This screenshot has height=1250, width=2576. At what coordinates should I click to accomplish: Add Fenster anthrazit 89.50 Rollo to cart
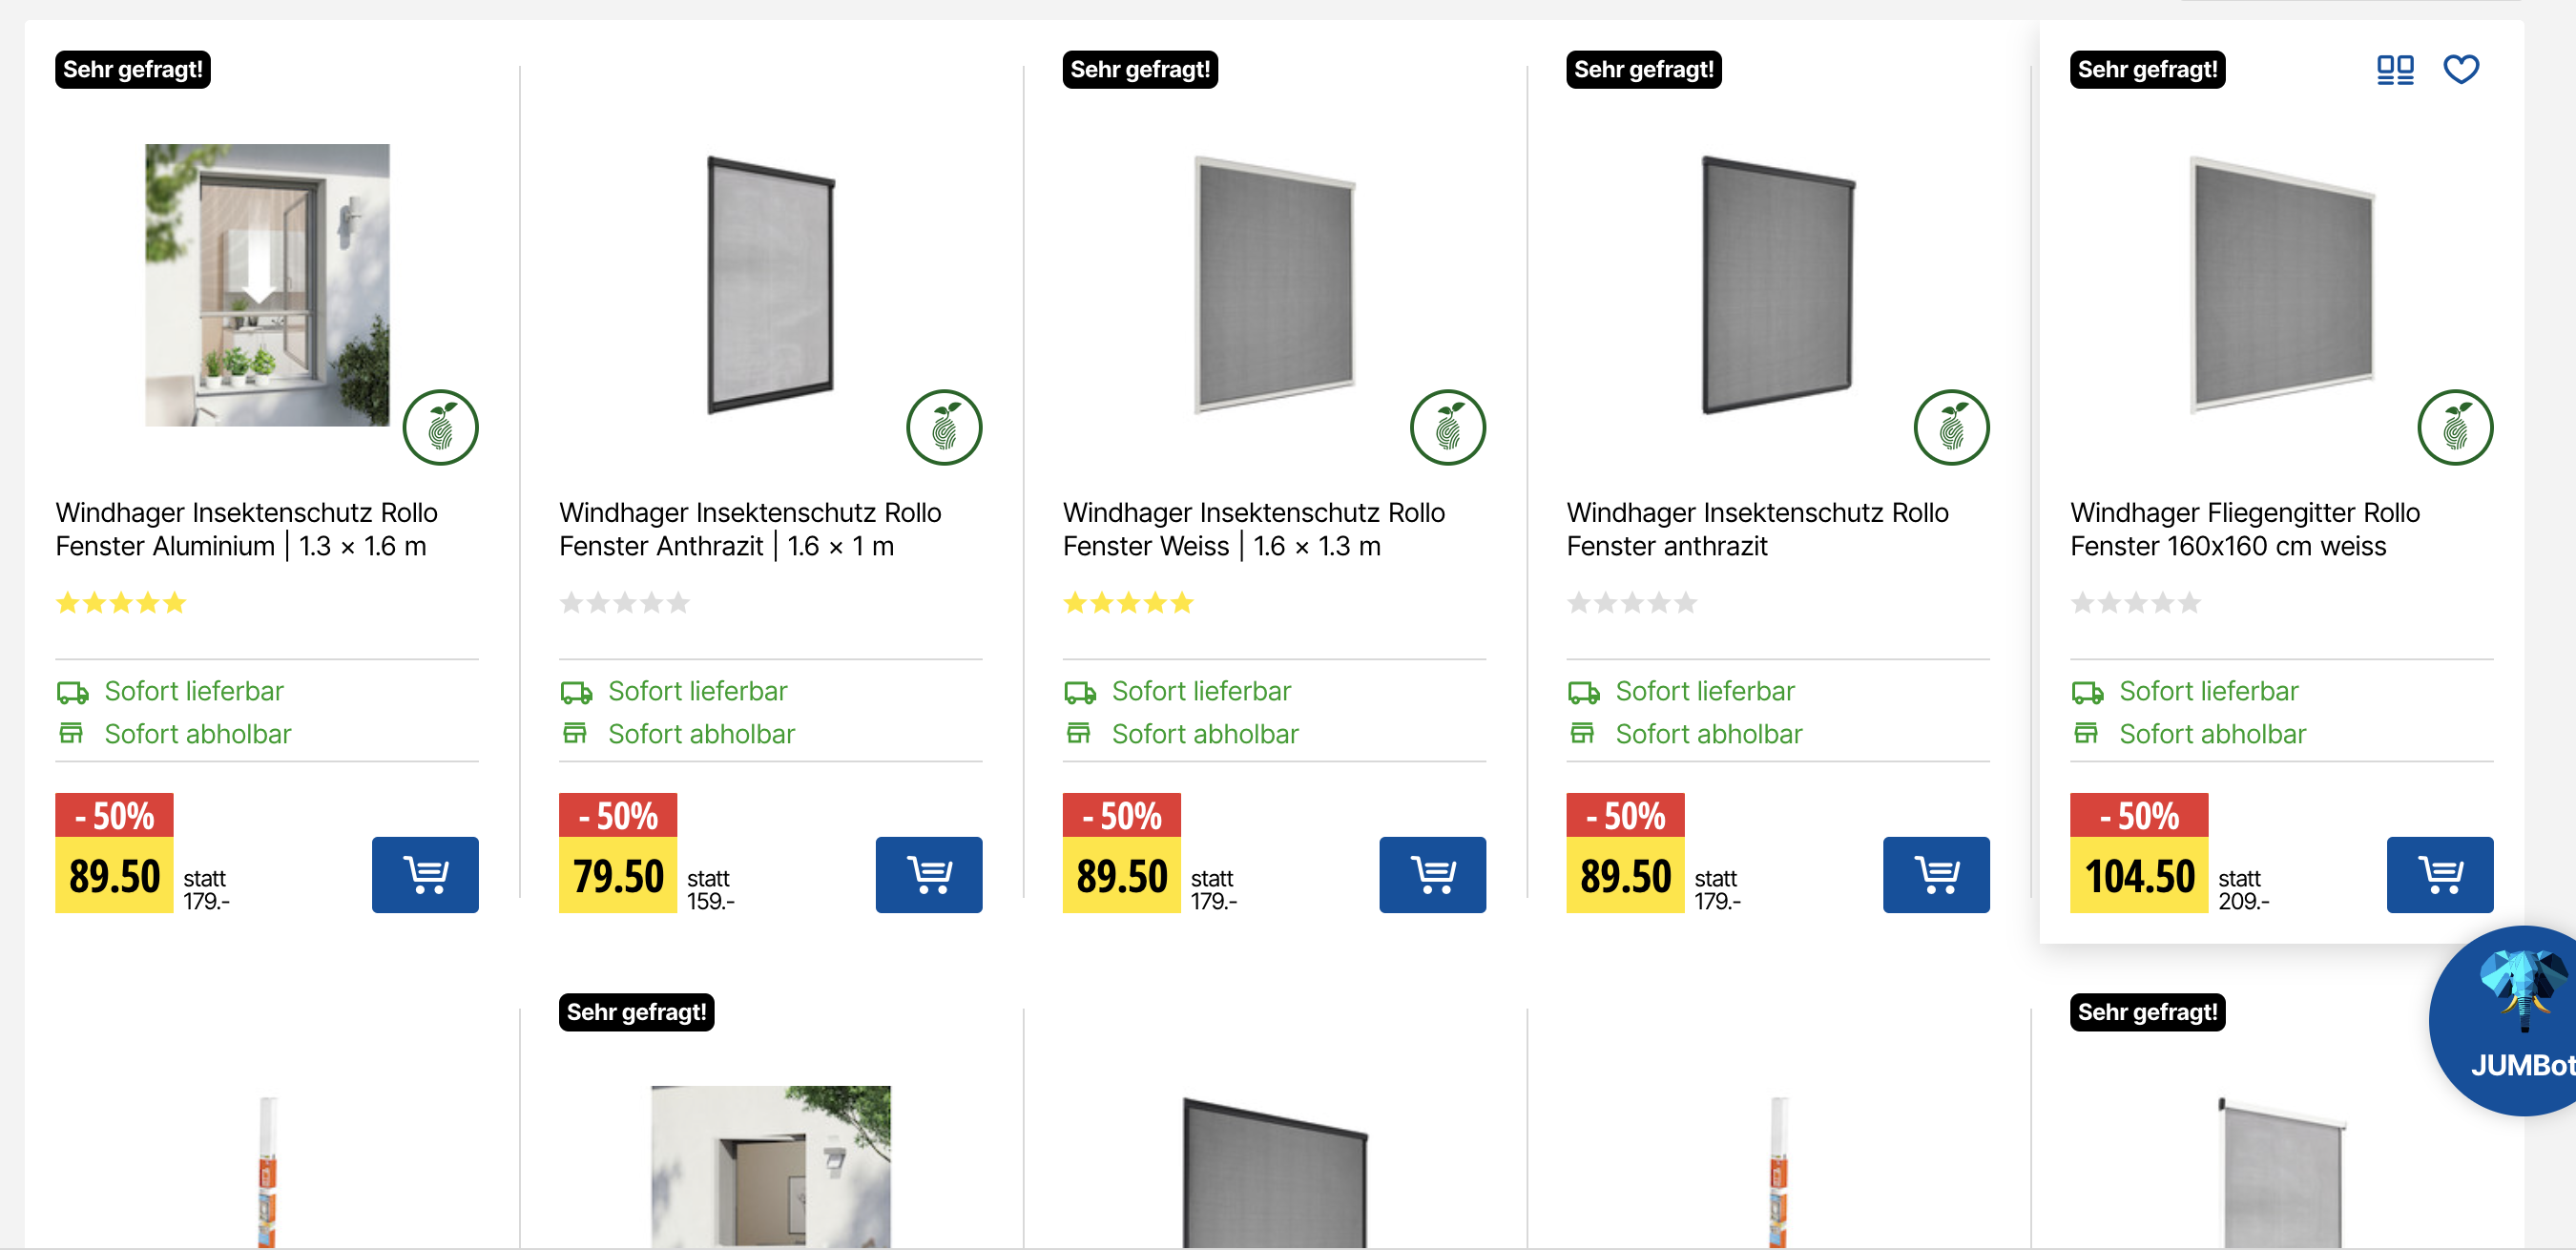coord(1935,875)
